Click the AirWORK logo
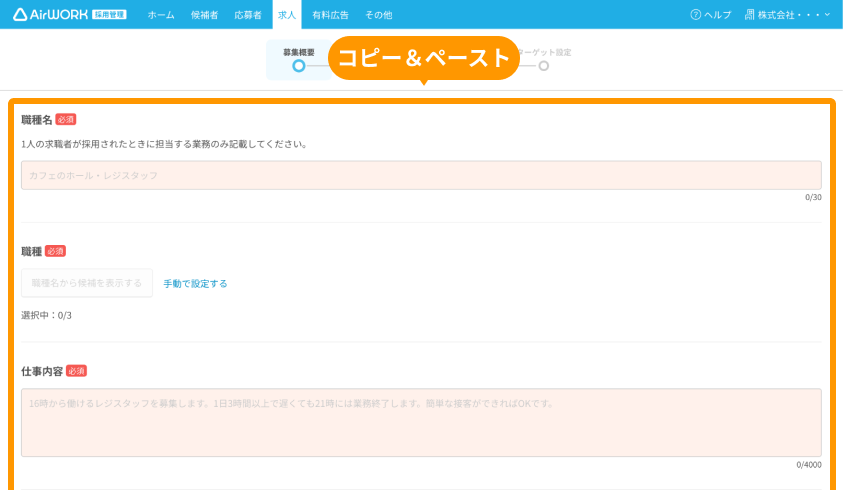 coord(50,15)
